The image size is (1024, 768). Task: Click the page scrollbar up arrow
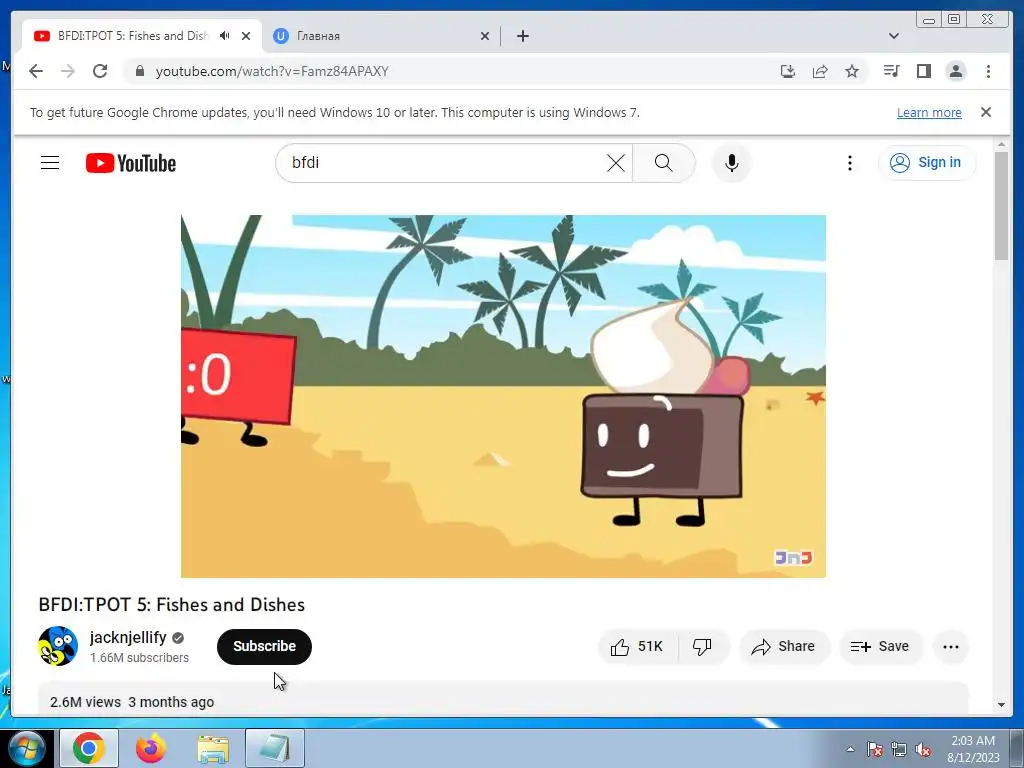1001,144
